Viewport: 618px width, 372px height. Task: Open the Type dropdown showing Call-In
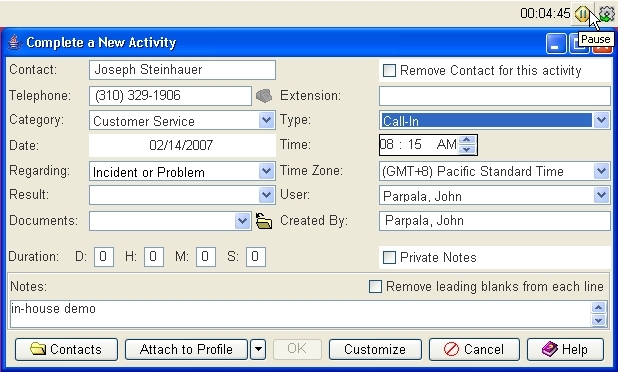pyautogui.click(x=601, y=120)
